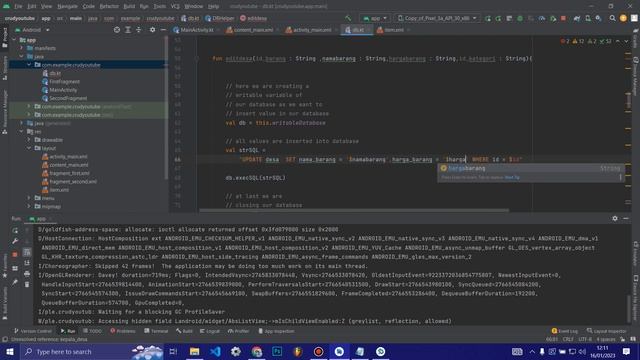Click the Debug app bug icon
The height and width of the screenshot is (360, 640).
pos(520,18)
